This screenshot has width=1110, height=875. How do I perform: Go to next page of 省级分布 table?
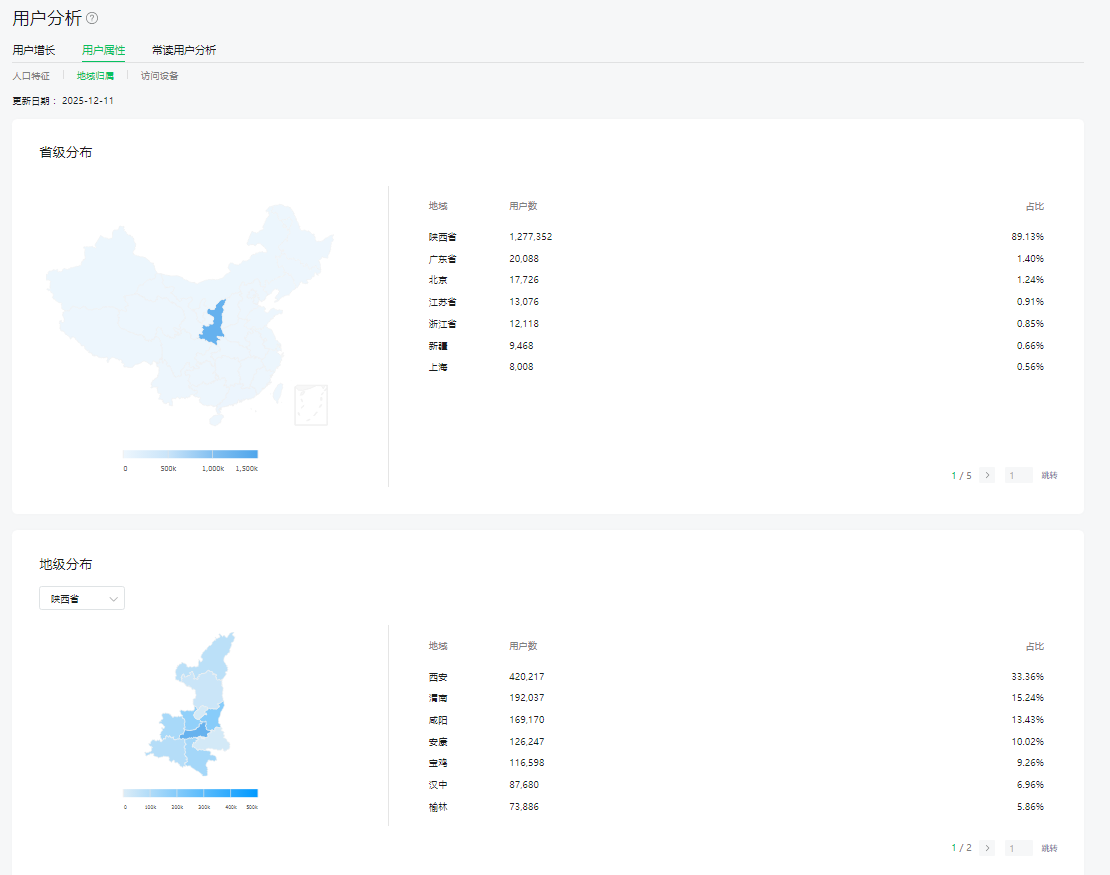(x=987, y=475)
